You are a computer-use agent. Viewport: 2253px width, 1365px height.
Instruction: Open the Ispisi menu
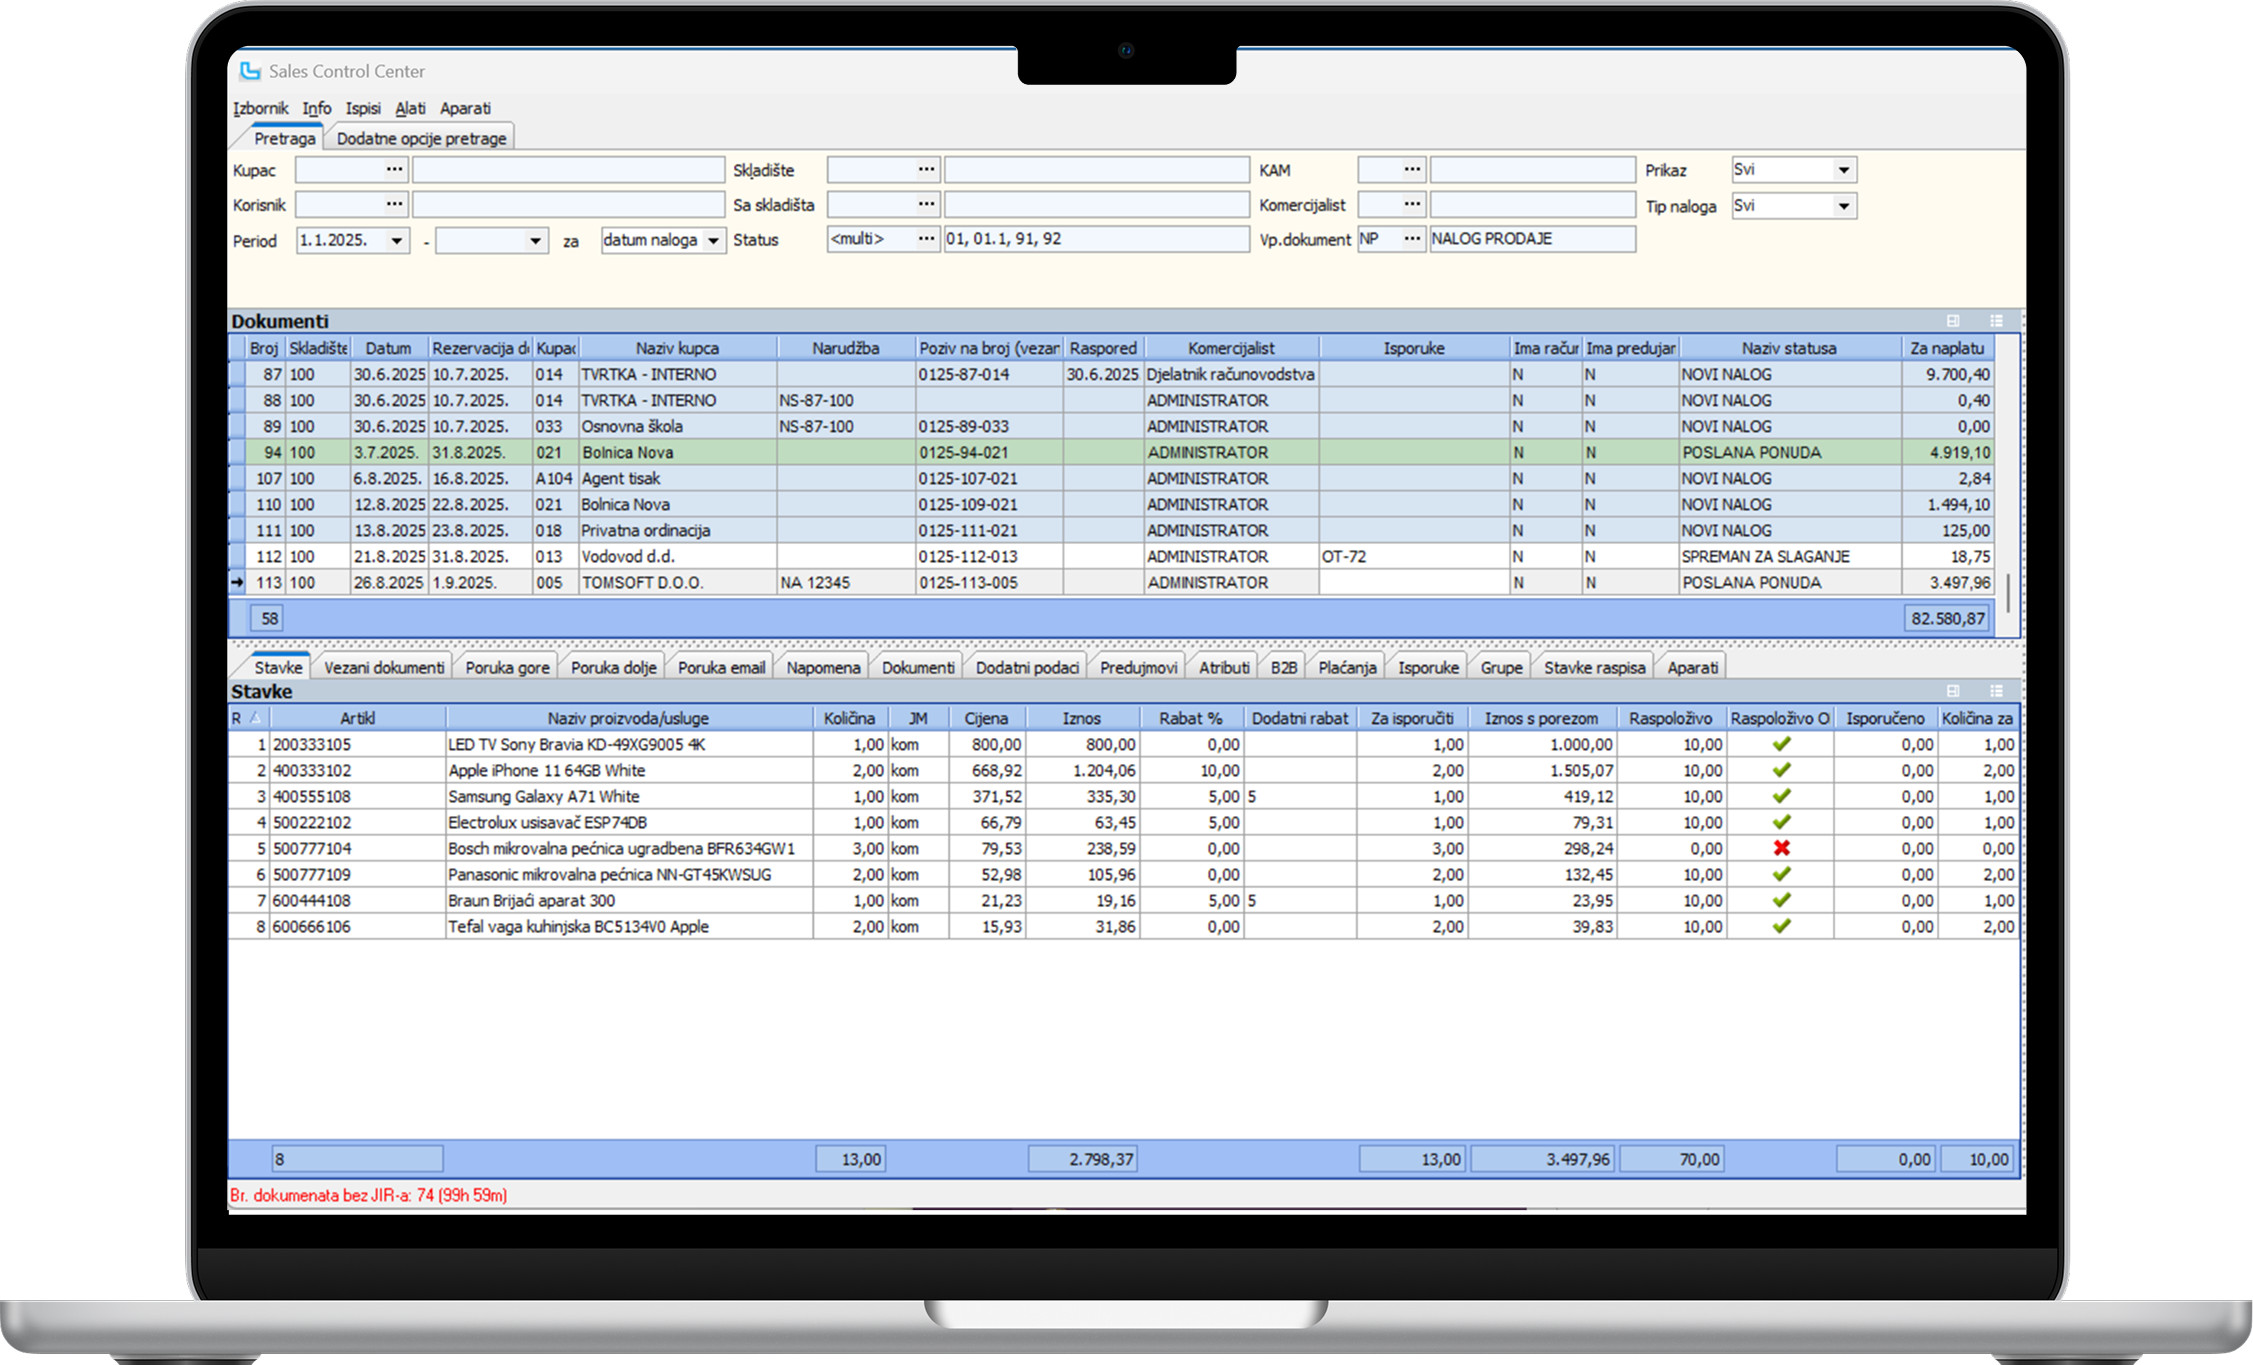point(362,108)
